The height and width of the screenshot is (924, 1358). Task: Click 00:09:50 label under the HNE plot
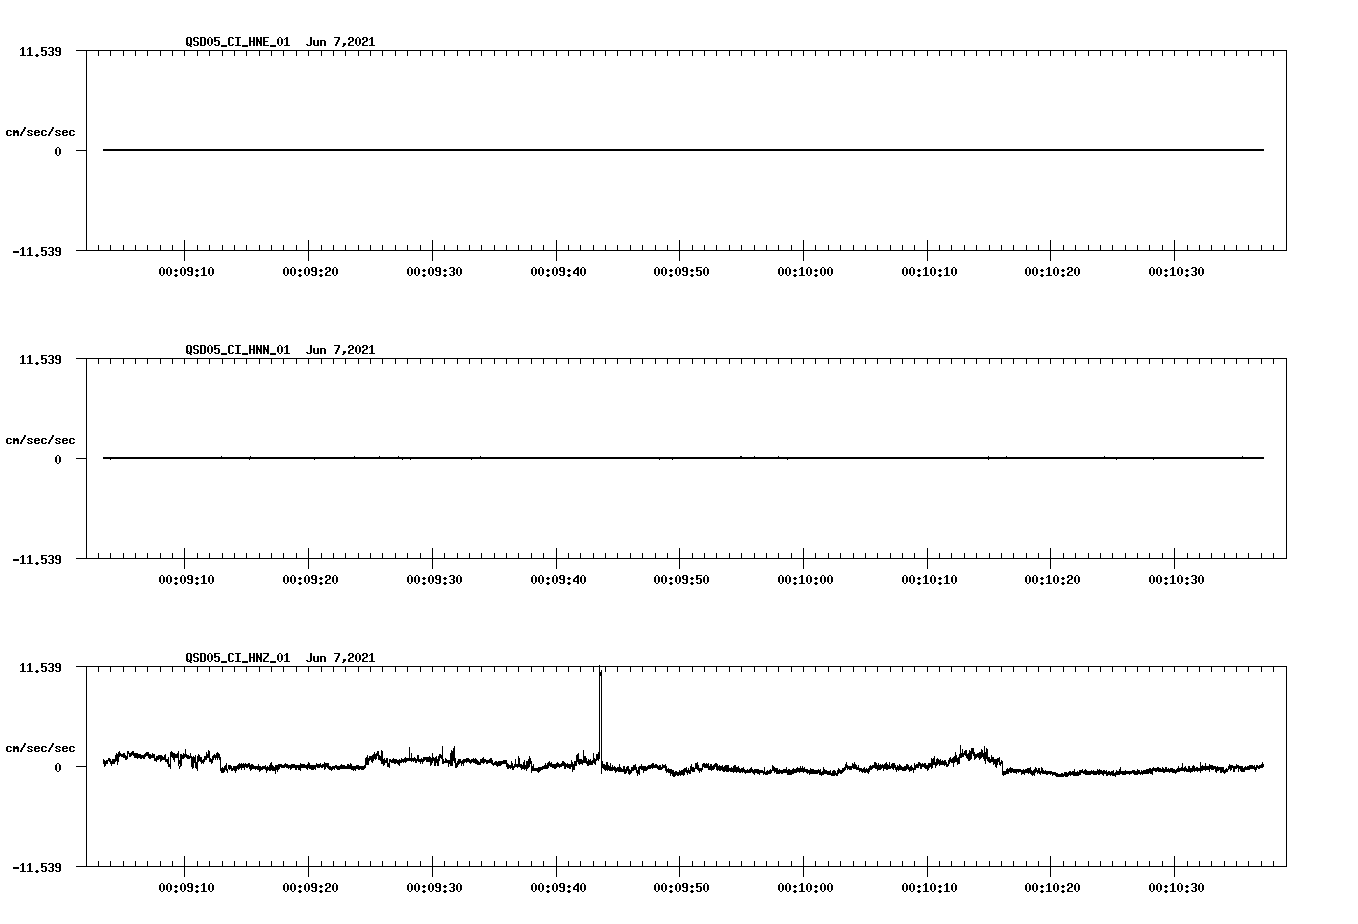(x=681, y=272)
